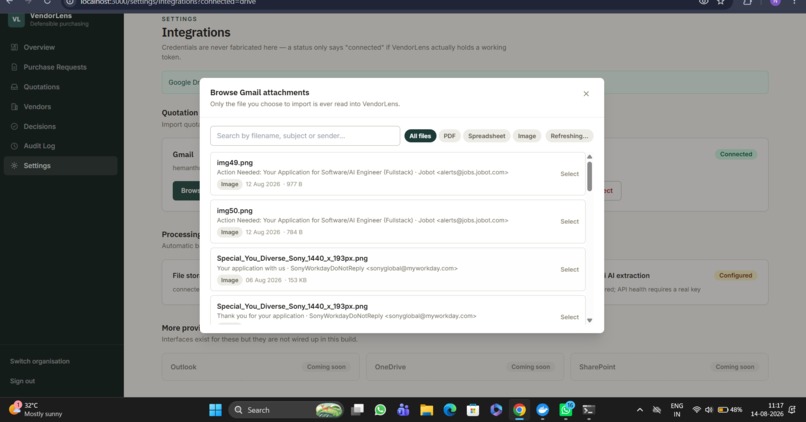Select Sony attachment dated 06 Aug 2026

(x=569, y=269)
